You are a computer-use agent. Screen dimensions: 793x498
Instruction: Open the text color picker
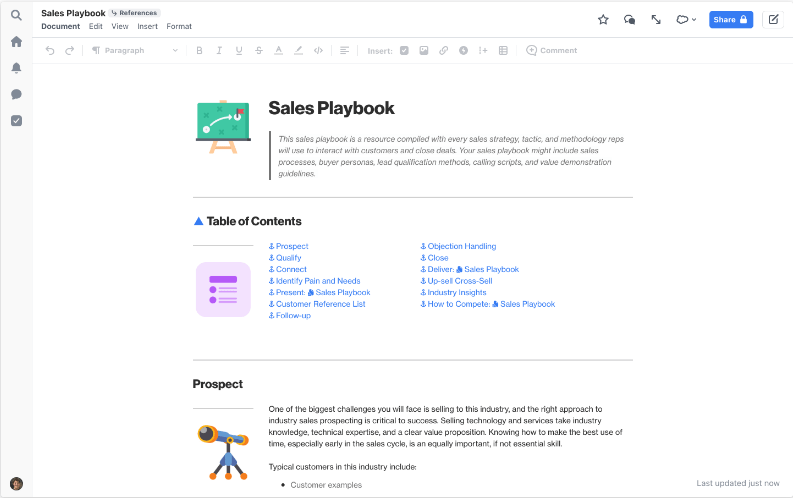coord(278,51)
